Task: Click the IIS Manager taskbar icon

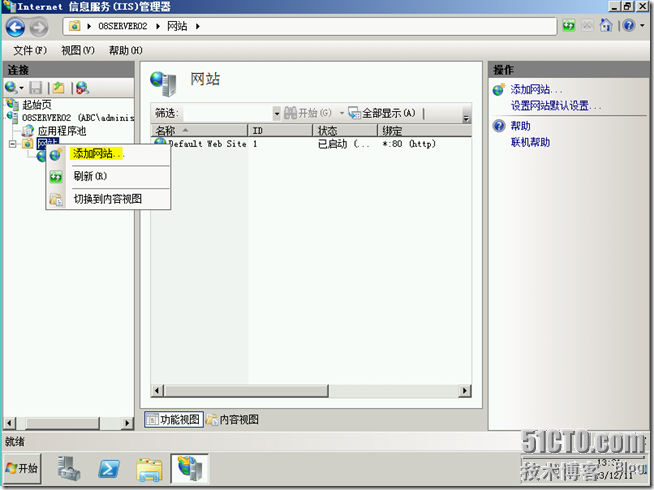Action: tap(190, 468)
